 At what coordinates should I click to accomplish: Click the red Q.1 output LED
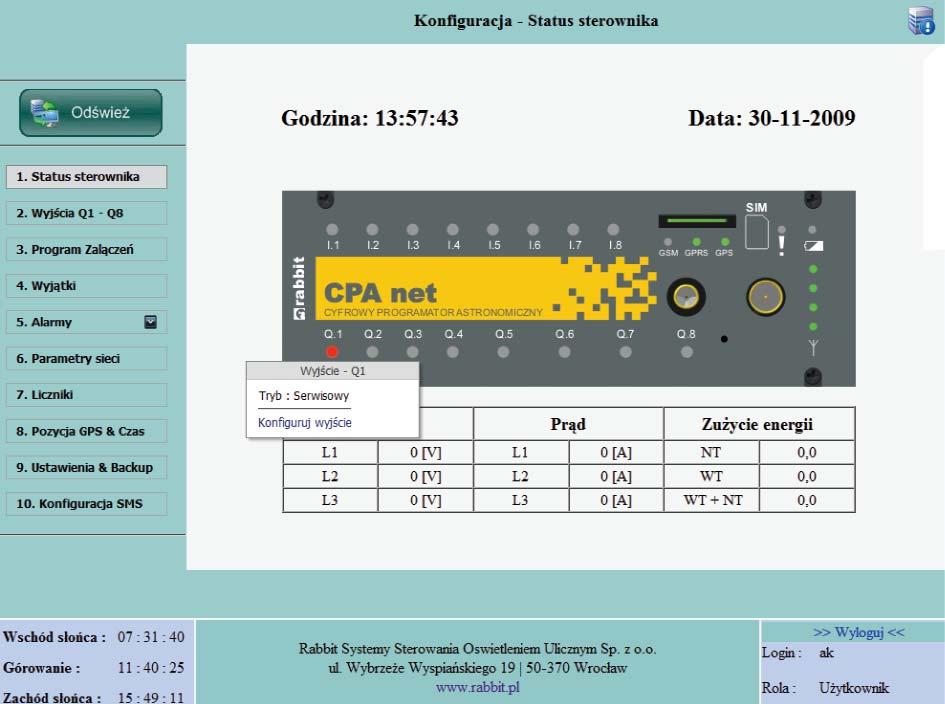(x=332, y=351)
